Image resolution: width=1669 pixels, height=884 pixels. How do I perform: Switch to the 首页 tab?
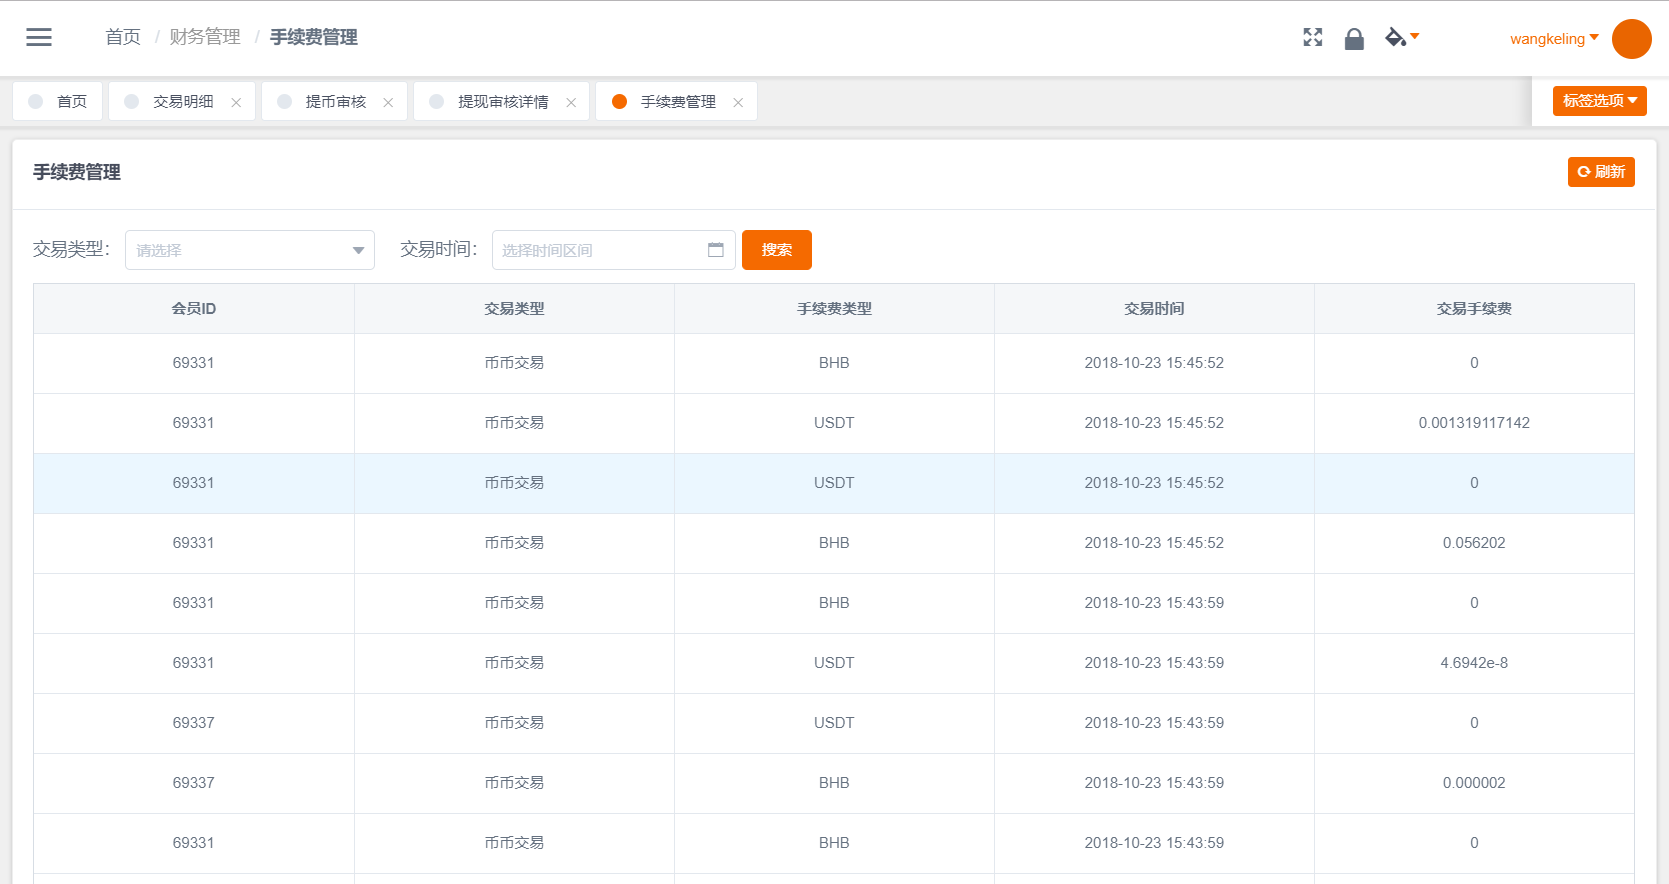[58, 101]
